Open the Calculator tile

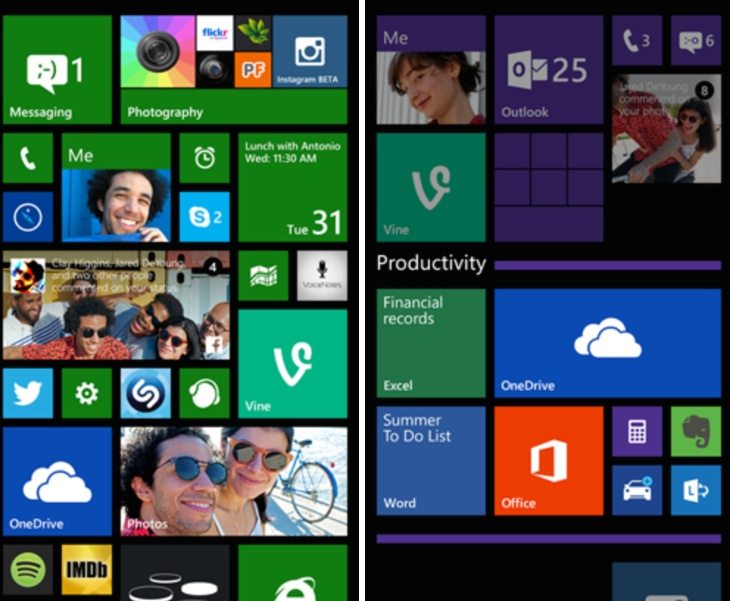point(637,432)
